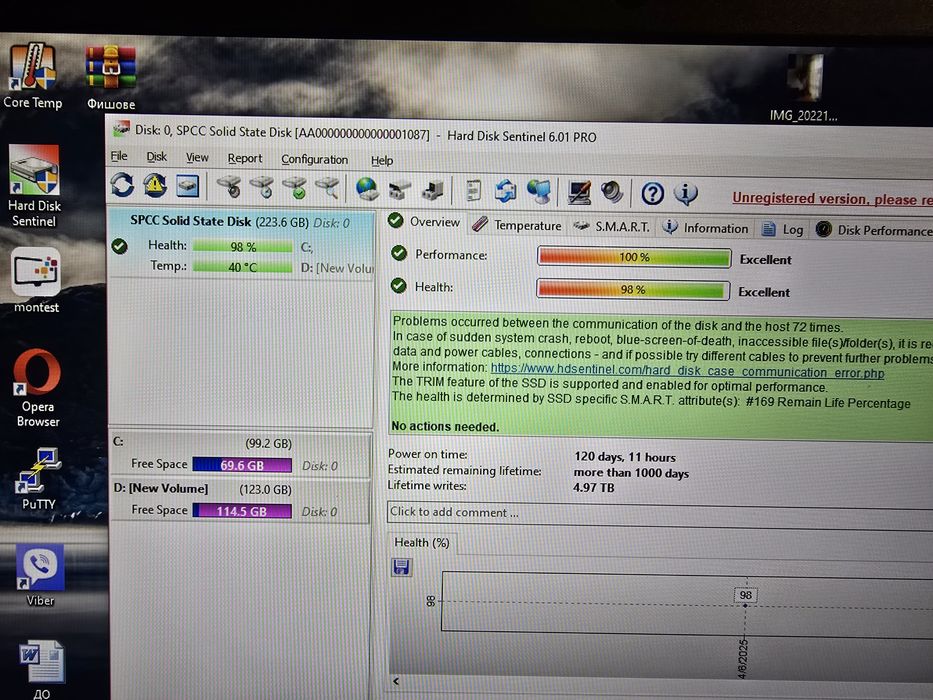This screenshot has width=933, height=700.
Task: Click the '4.97 TB' lifetime writes value
Action: [593, 488]
